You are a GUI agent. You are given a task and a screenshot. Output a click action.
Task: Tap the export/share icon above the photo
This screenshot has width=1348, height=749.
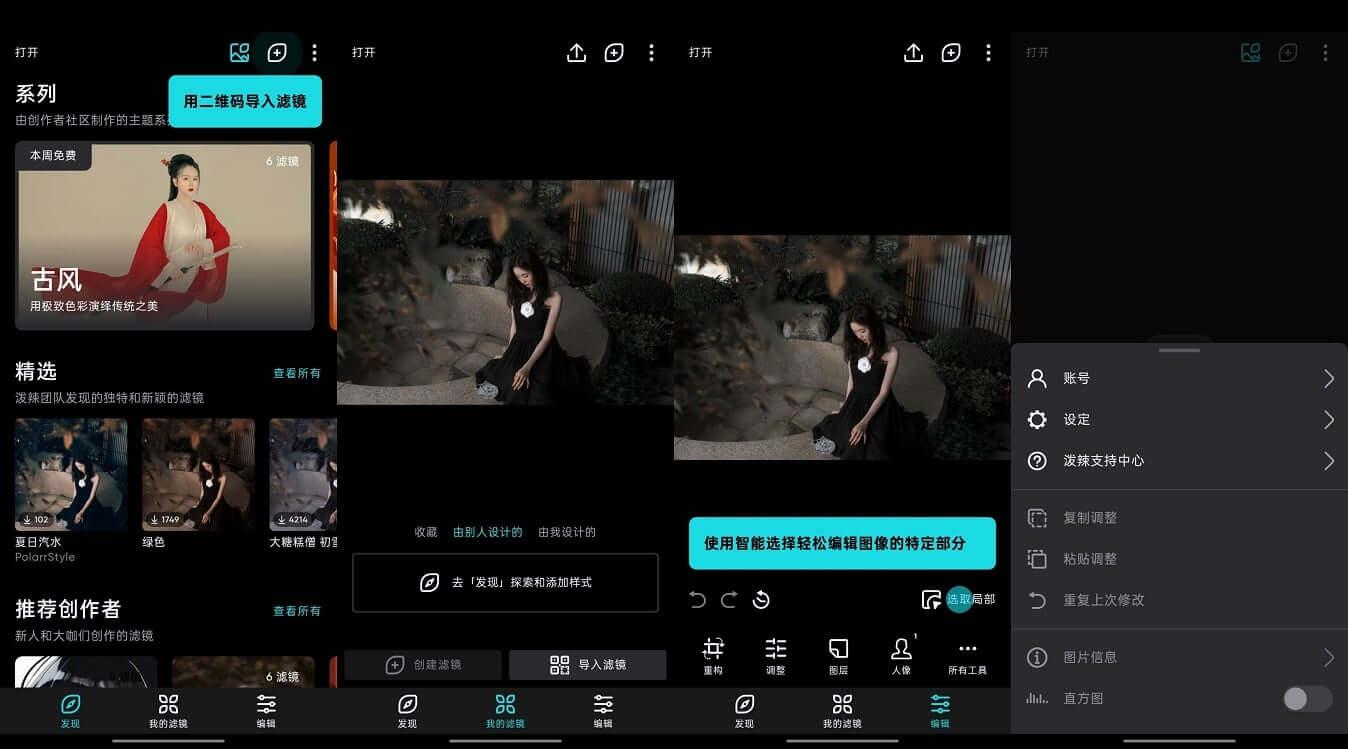click(913, 52)
